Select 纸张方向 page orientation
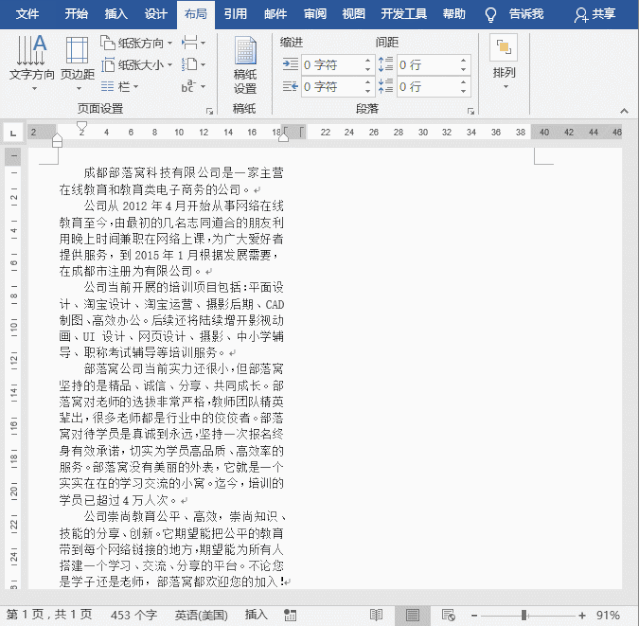This screenshot has width=639, height=626. click(x=137, y=43)
